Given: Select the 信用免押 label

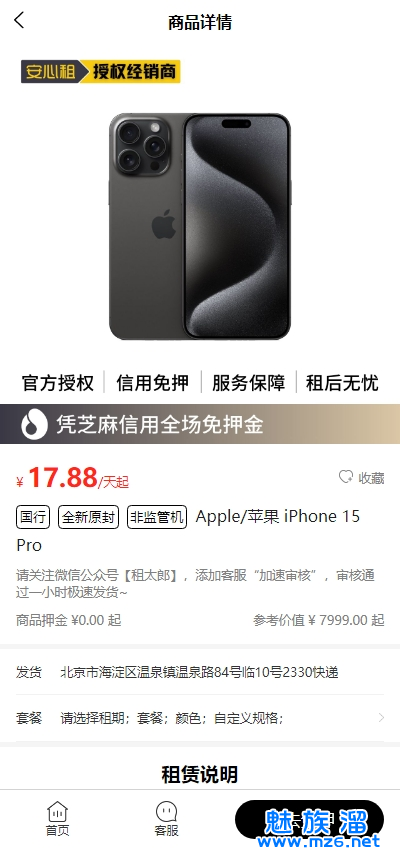Looking at the screenshot, I should pos(153,382).
